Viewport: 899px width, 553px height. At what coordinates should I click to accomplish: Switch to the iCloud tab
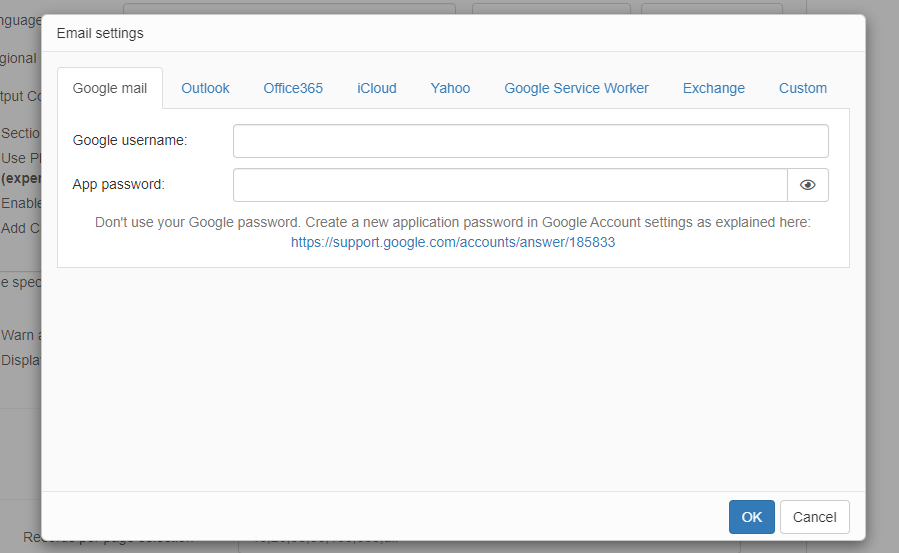pos(377,88)
